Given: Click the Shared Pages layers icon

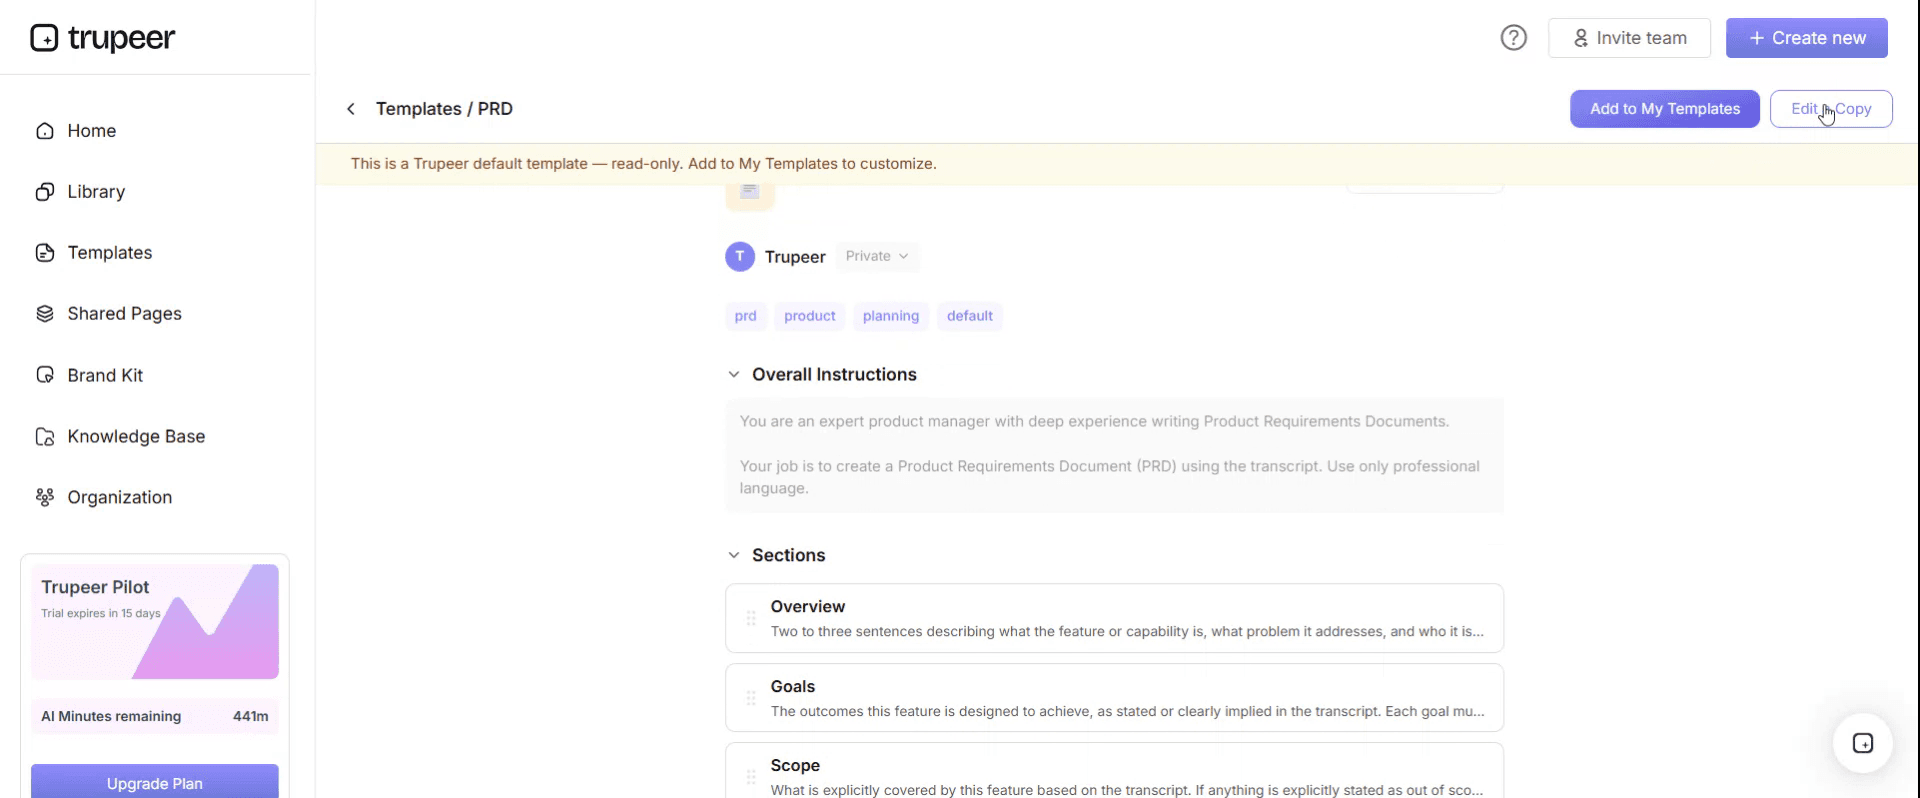Looking at the screenshot, I should click(x=45, y=314).
